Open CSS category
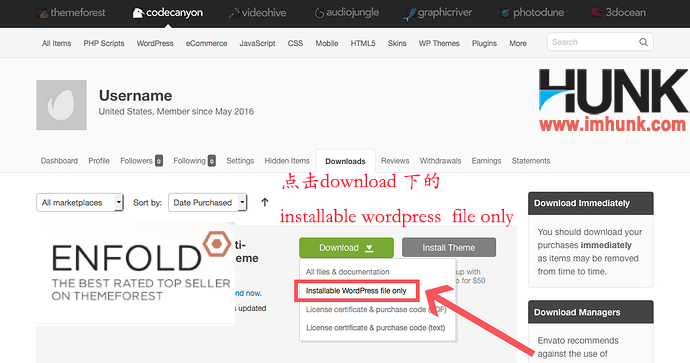The image size is (690, 363). (295, 43)
